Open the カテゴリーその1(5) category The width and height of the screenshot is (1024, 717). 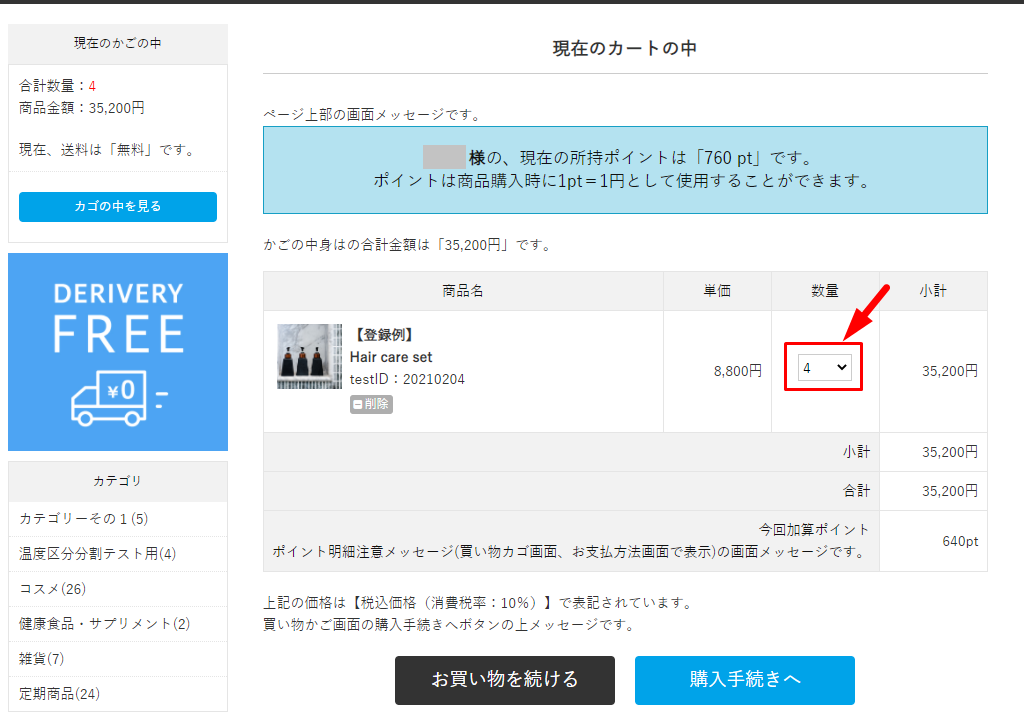point(84,519)
